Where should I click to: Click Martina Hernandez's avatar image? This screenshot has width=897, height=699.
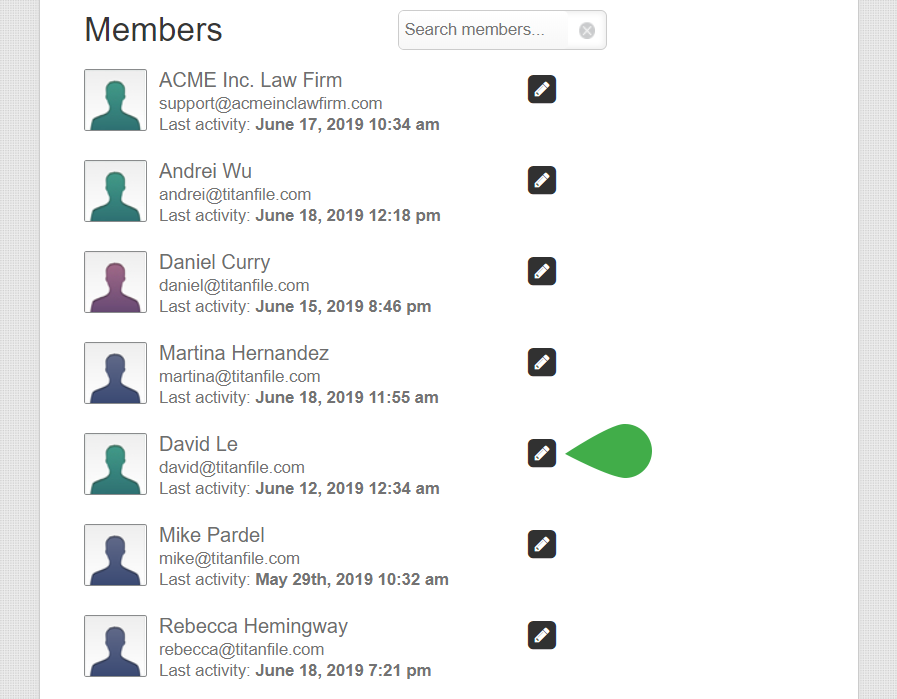[115, 373]
